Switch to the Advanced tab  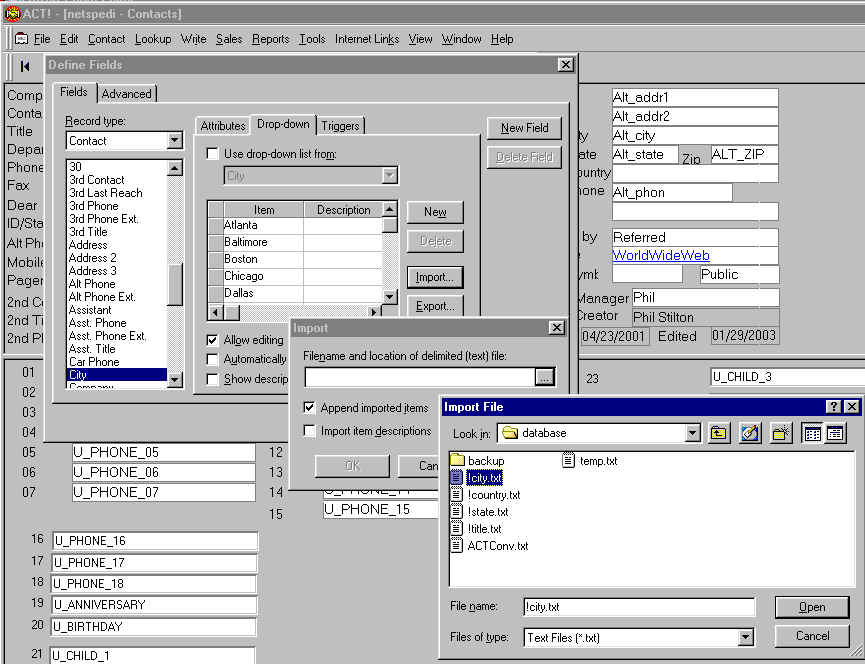pyautogui.click(x=127, y=94)
